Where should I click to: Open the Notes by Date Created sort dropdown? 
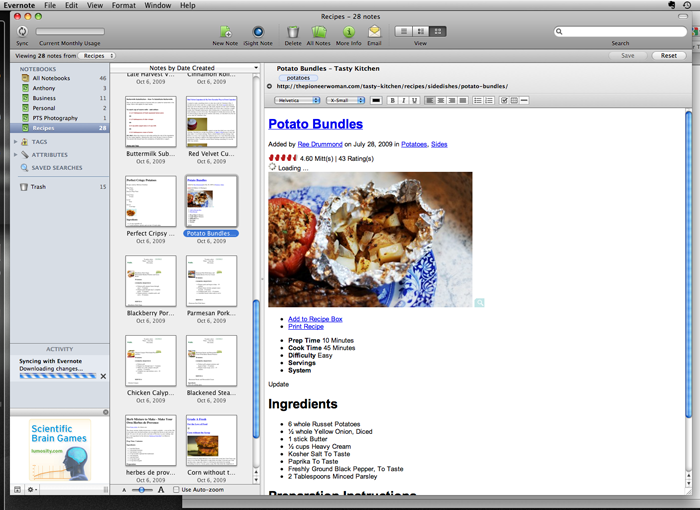pos(185,68)
